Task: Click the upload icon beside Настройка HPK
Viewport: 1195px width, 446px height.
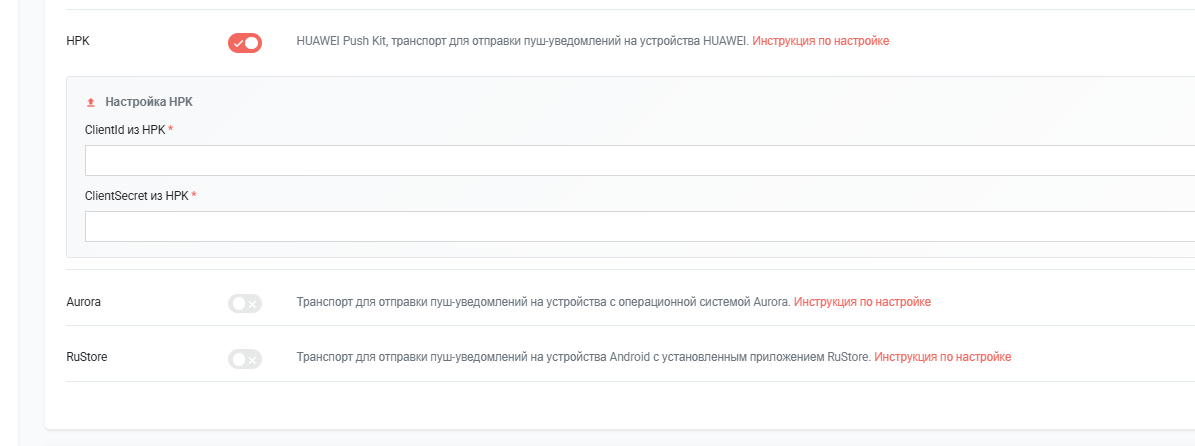Action: coord(91,102)
